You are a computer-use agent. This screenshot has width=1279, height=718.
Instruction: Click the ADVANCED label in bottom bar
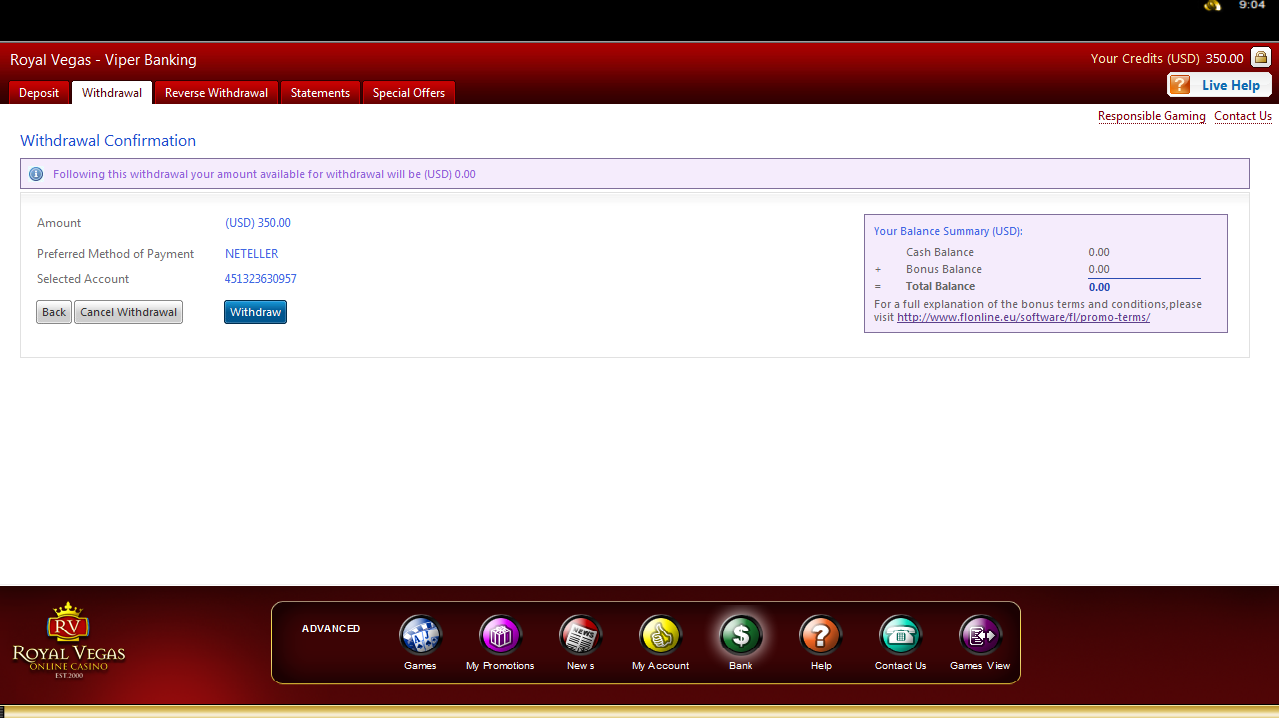click(331, 629)
